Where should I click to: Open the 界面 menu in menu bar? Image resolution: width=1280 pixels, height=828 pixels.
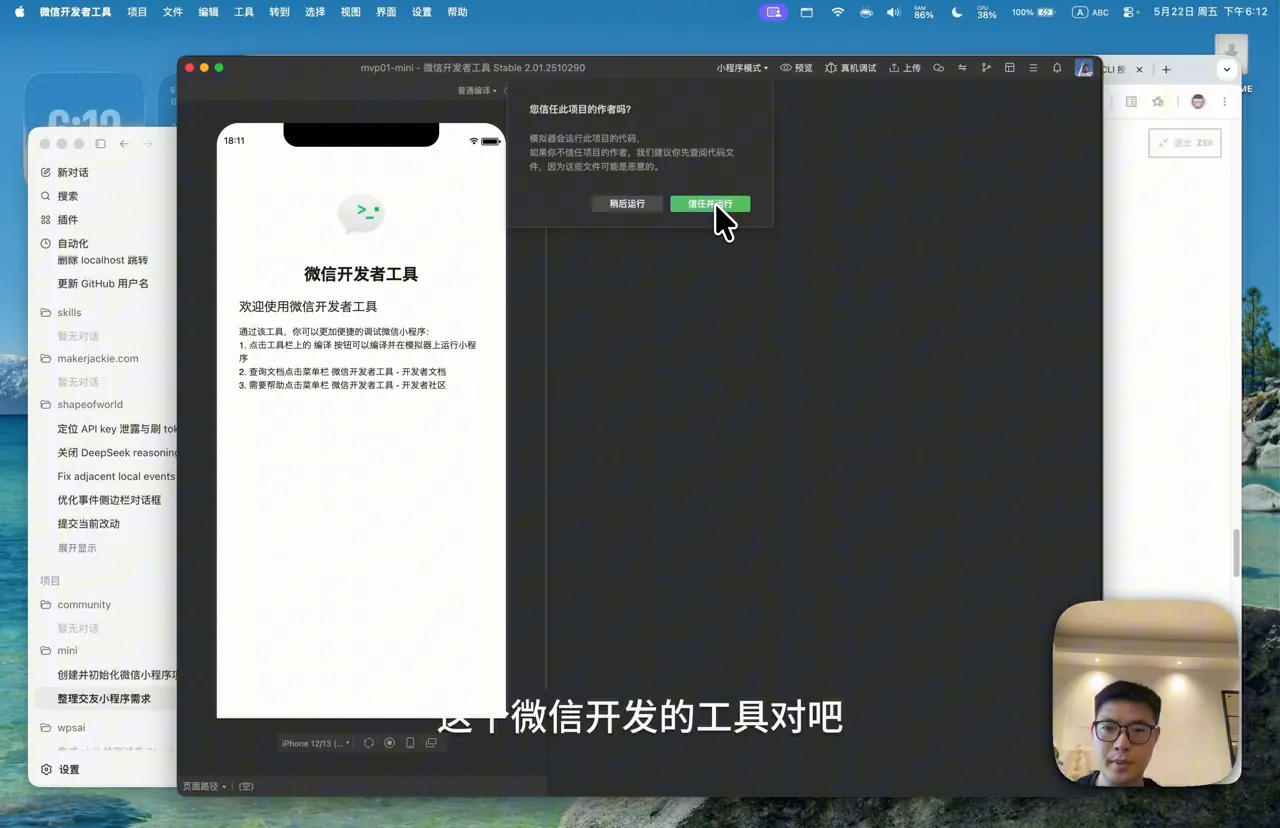tap(386, 12)
